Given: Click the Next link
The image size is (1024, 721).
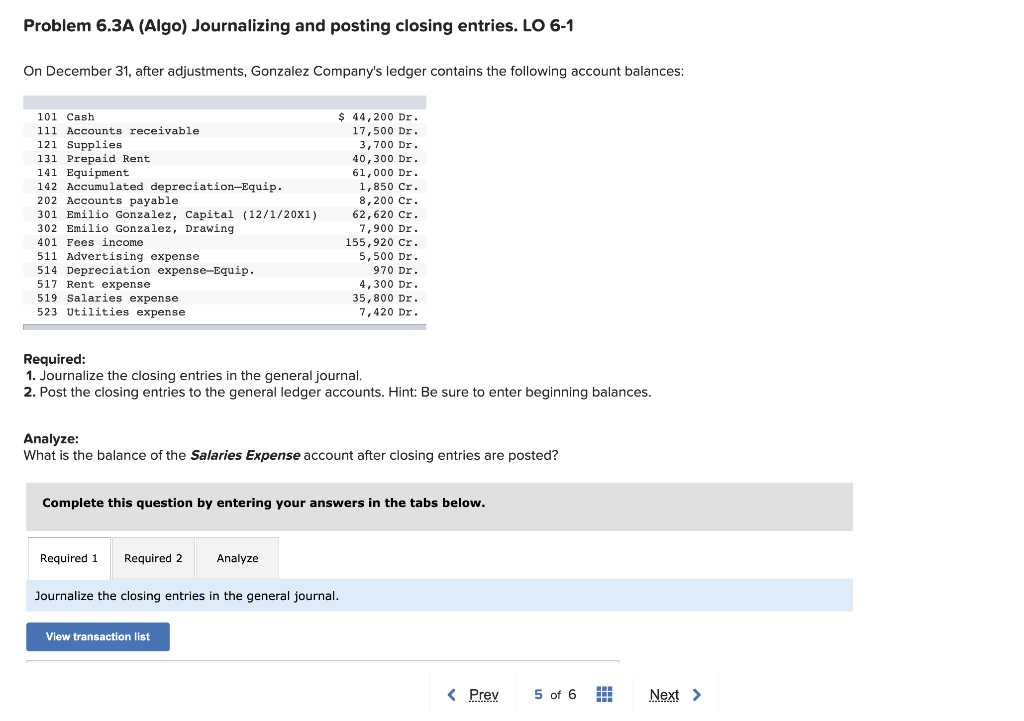Looking at the screenshot, I should [x=663, y=694].
